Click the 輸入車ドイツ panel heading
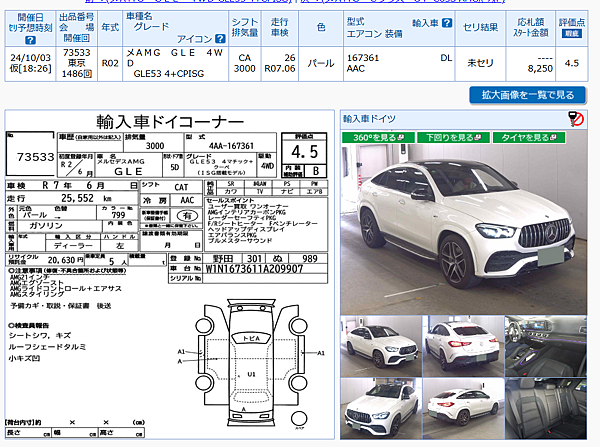Image resolution: width=600 pixels, height=447 pixels. click(x=369, y=119)
